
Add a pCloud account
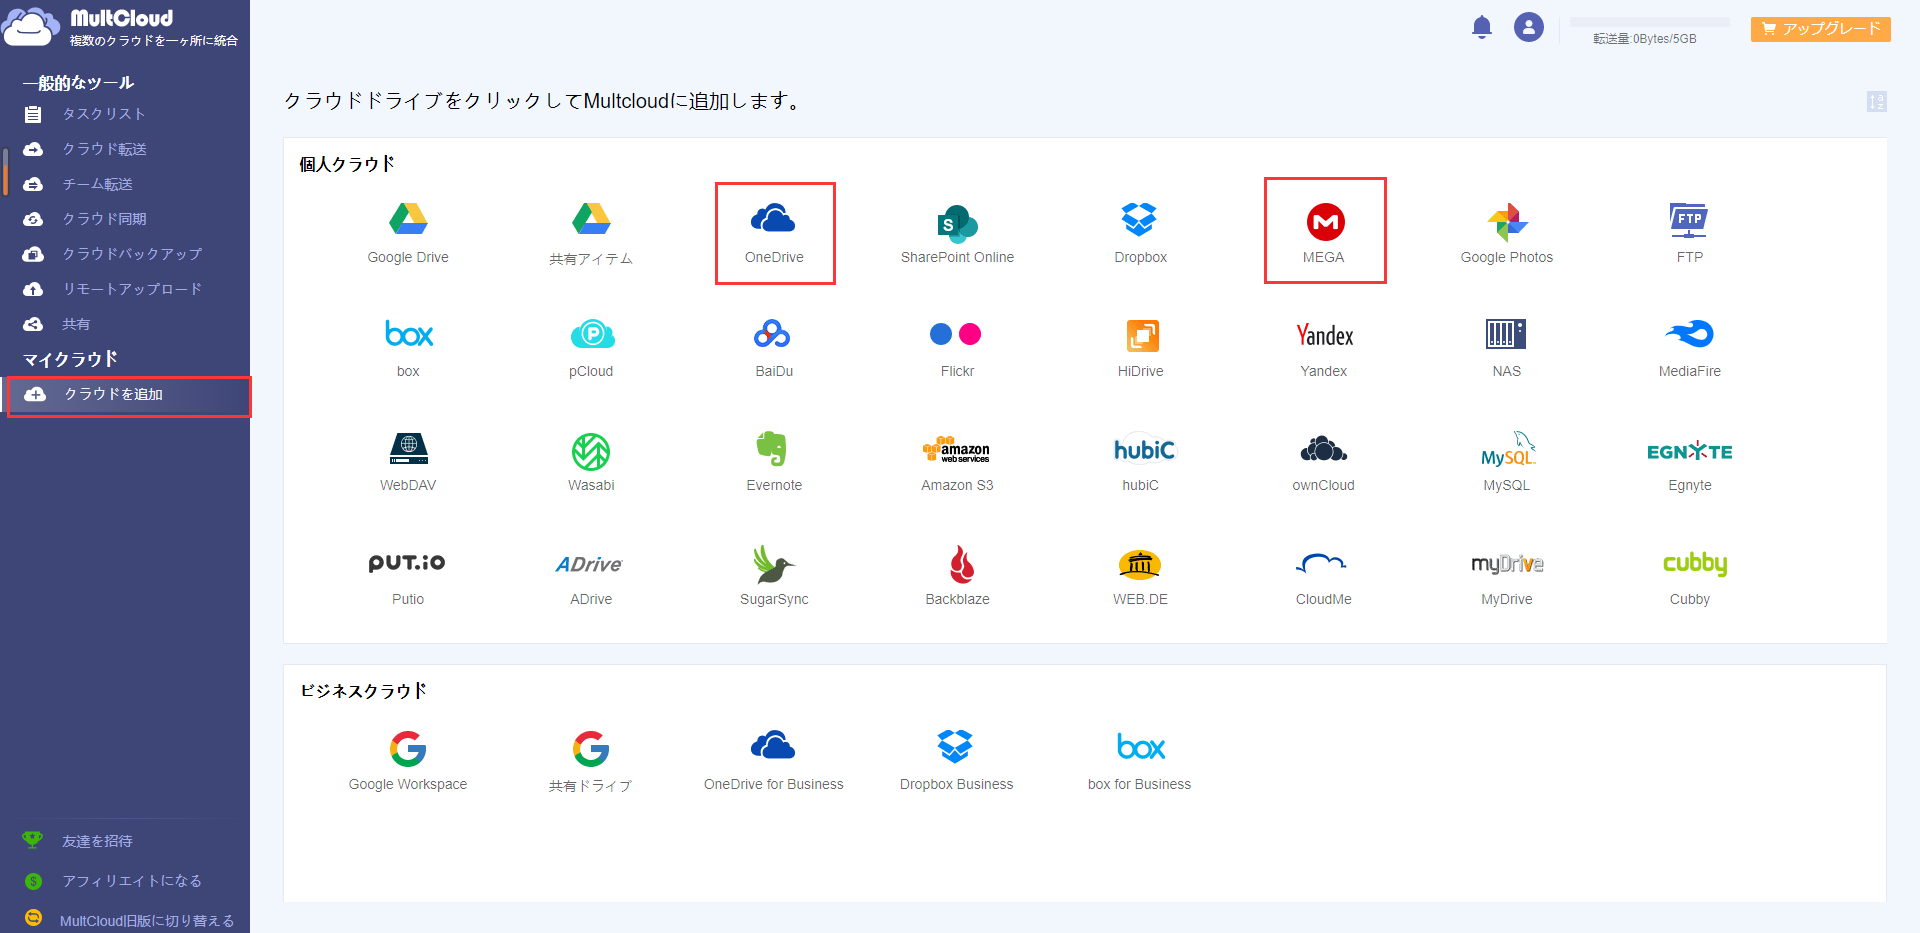click(590, 345)
